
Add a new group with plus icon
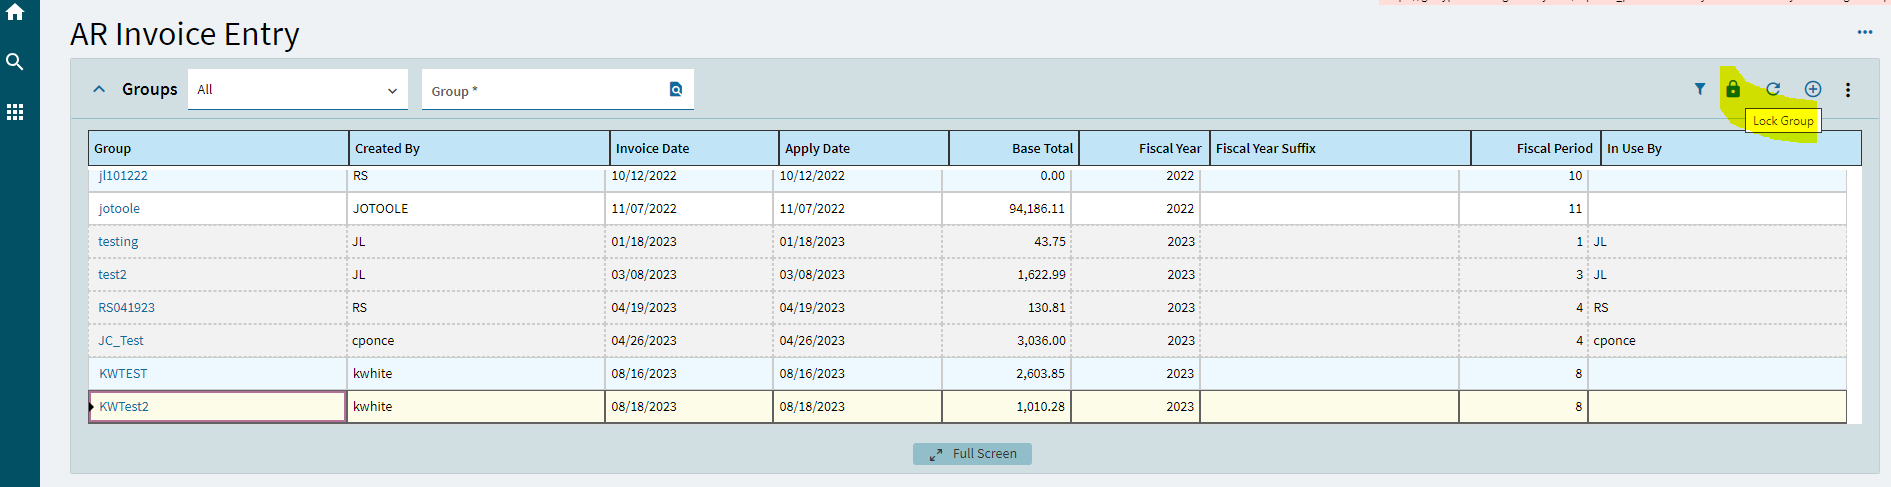[1812, 89]
